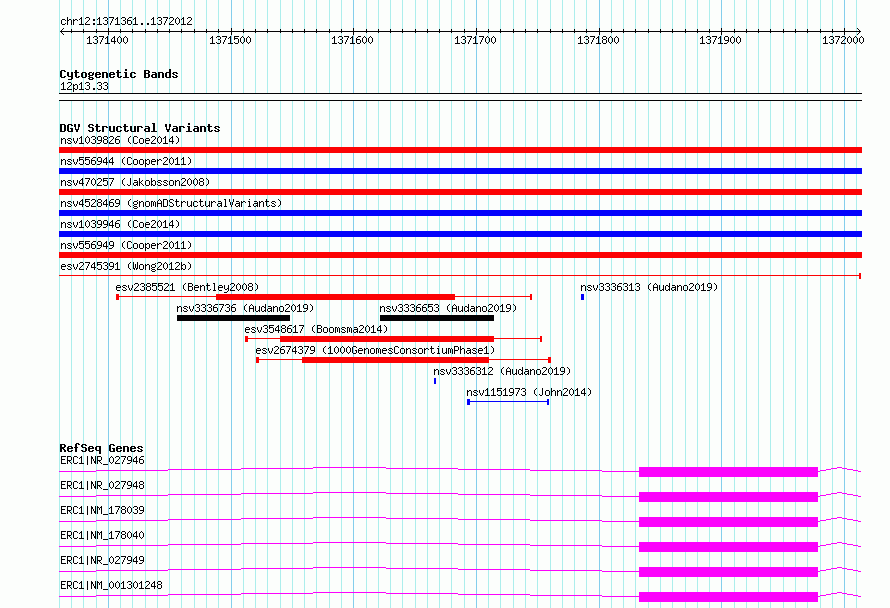
Task: Click the ERC1|NR_027948 gene label
Action: pos(102,485)
